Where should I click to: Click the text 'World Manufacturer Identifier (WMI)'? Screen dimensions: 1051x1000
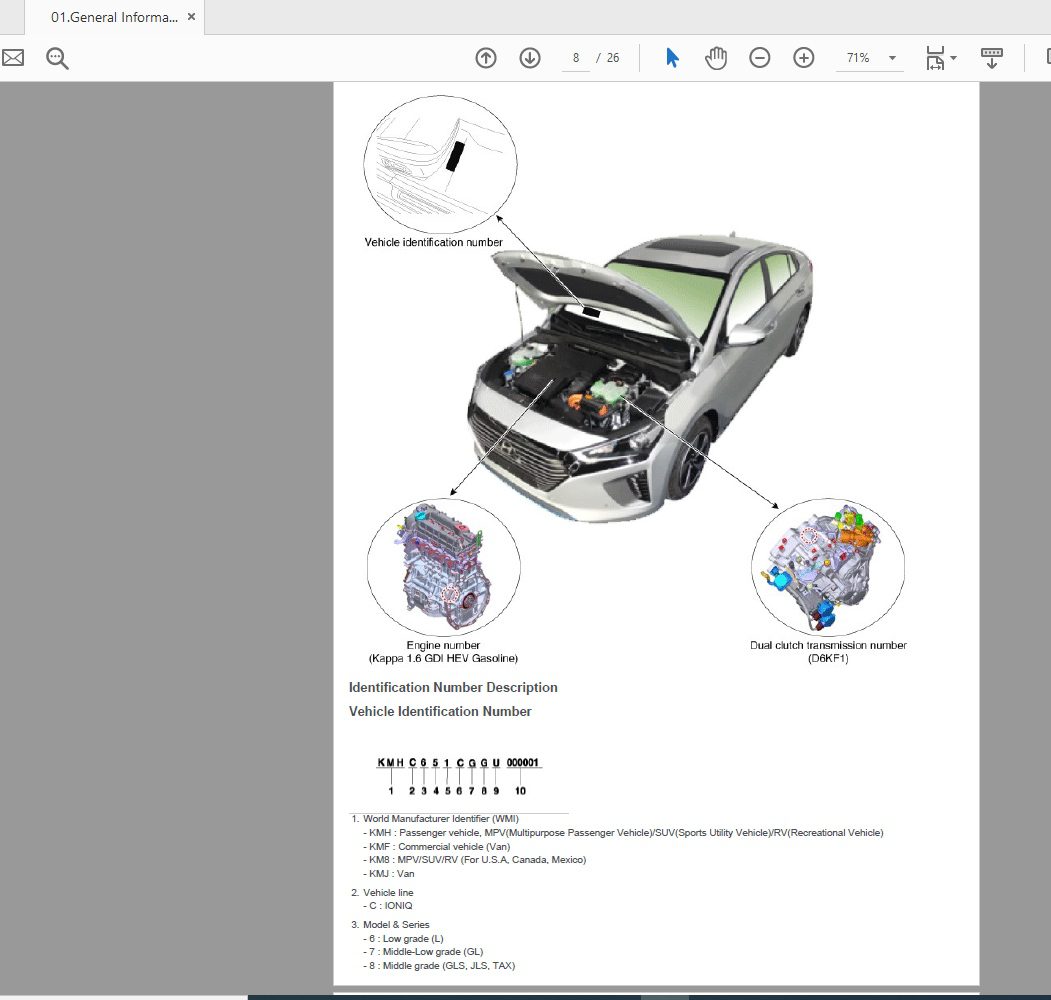(x=441, y=818)
